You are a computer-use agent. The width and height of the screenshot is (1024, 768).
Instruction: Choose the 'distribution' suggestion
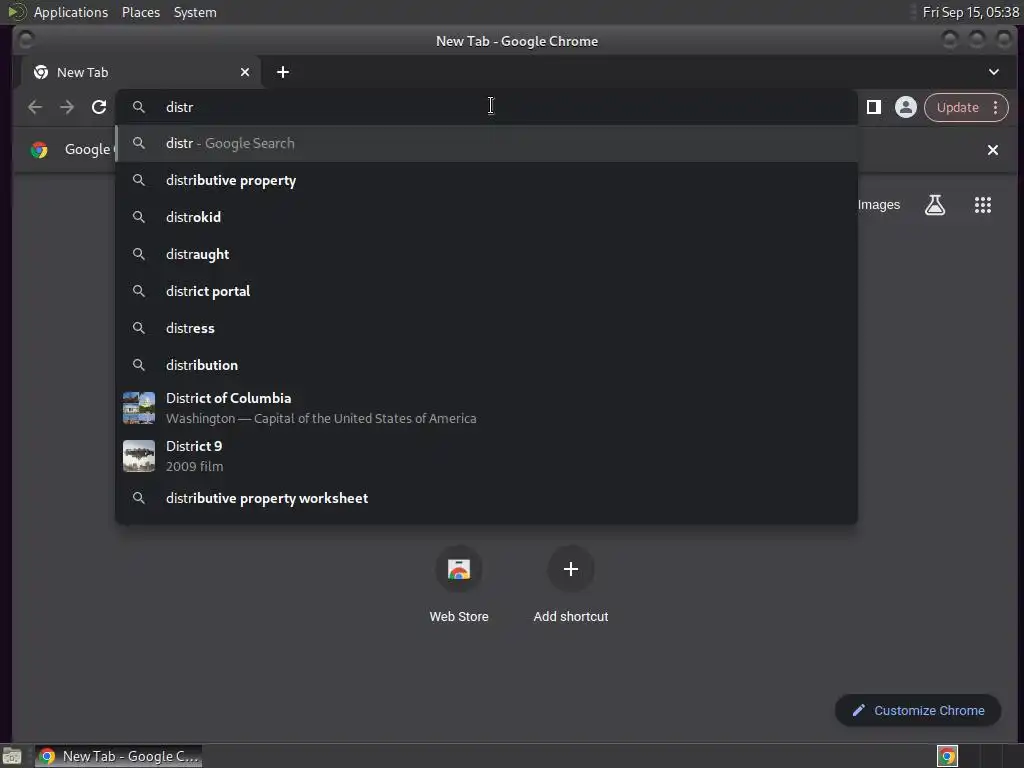point(486,365)
